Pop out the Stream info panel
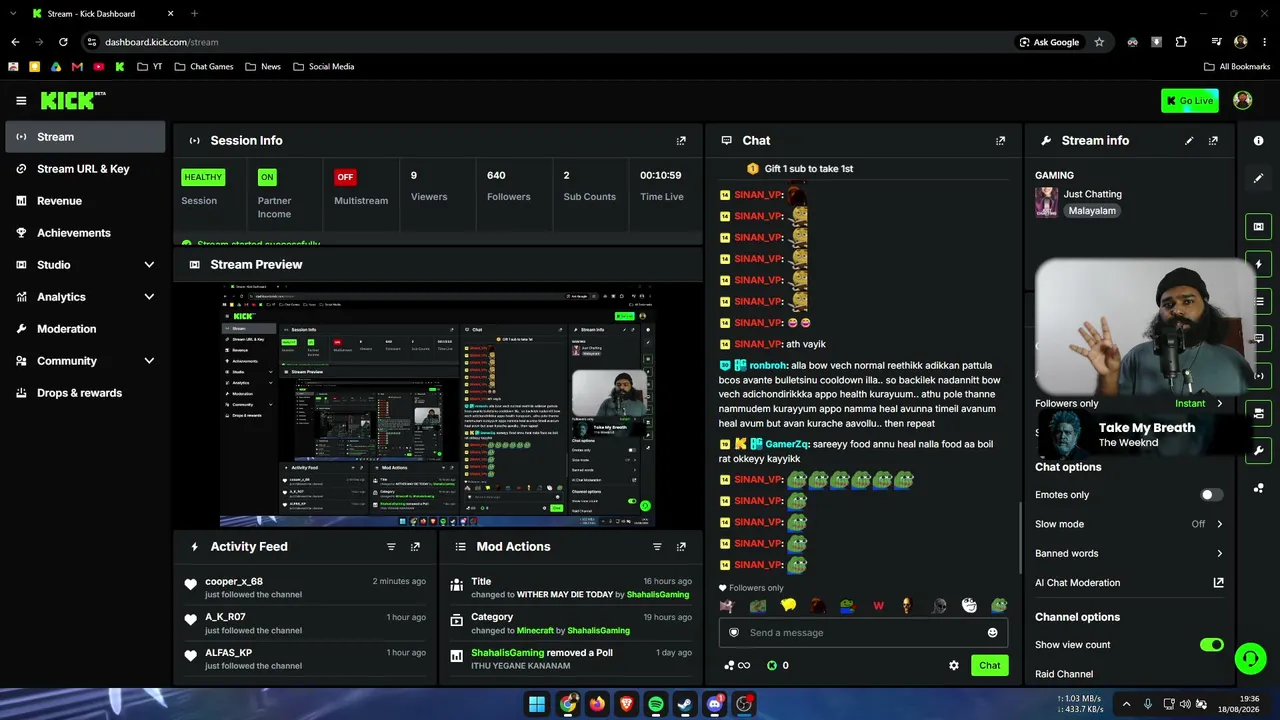The image size is (1280, 720). (x=1213, y=141)
